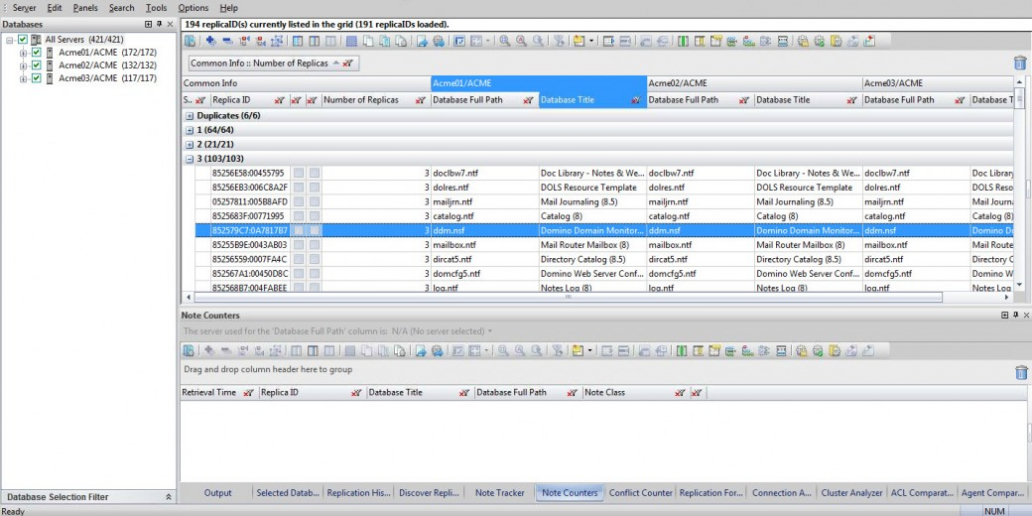The height and width of the screenshot is (516, 1032).
Task: Switch to the Output tab
Action: tap(218, 492)
